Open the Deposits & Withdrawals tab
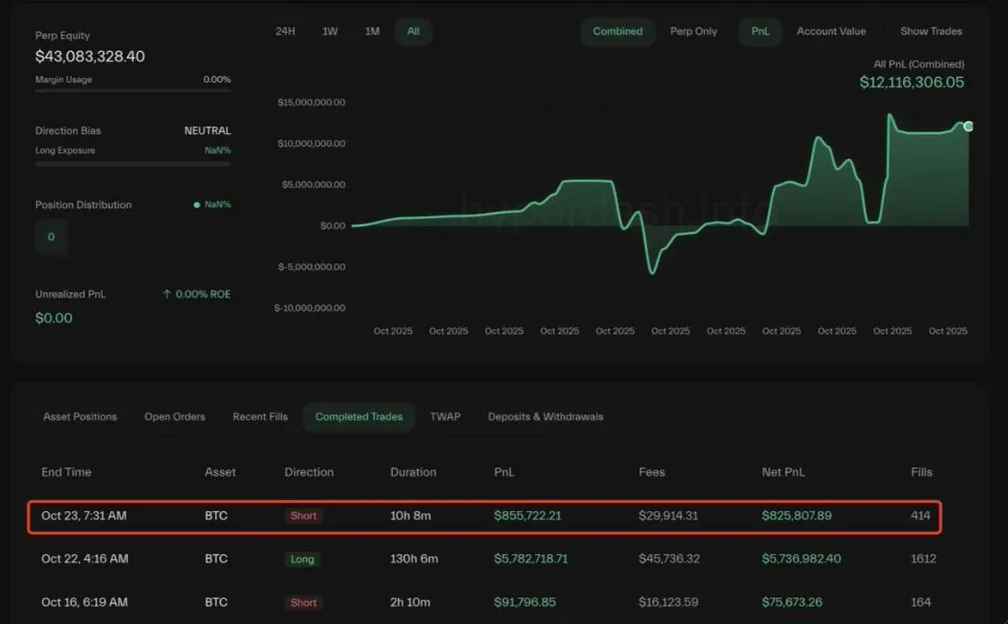The height and width of the screenshot is (624, 1008). click(545, 417)
